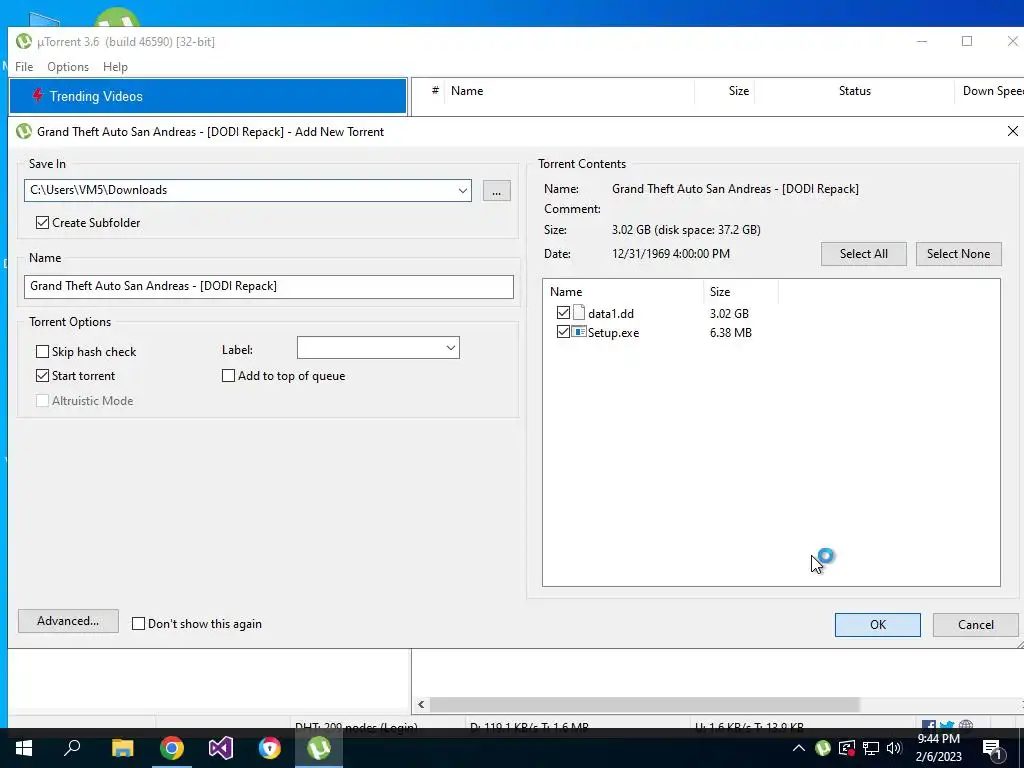
Task: Click the Twitter bird icon in the status bar
Action: tap(947, 725)
